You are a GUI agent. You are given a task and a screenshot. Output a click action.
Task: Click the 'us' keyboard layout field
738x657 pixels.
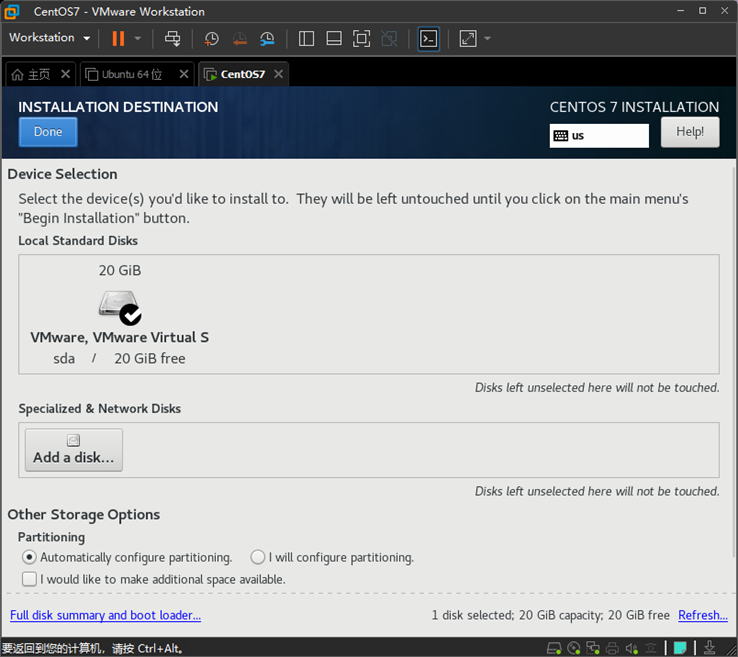[x=599, y=136]
